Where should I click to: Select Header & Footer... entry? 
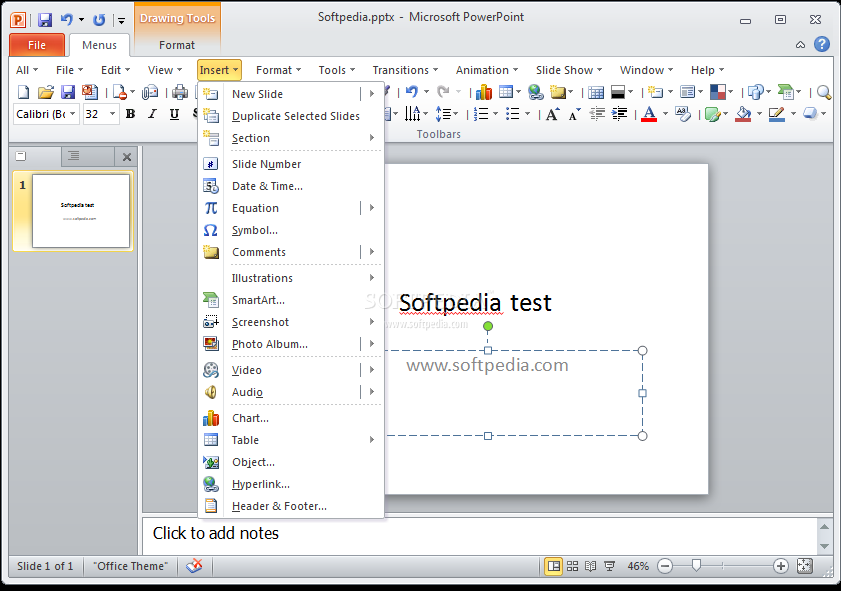[291, 506]
